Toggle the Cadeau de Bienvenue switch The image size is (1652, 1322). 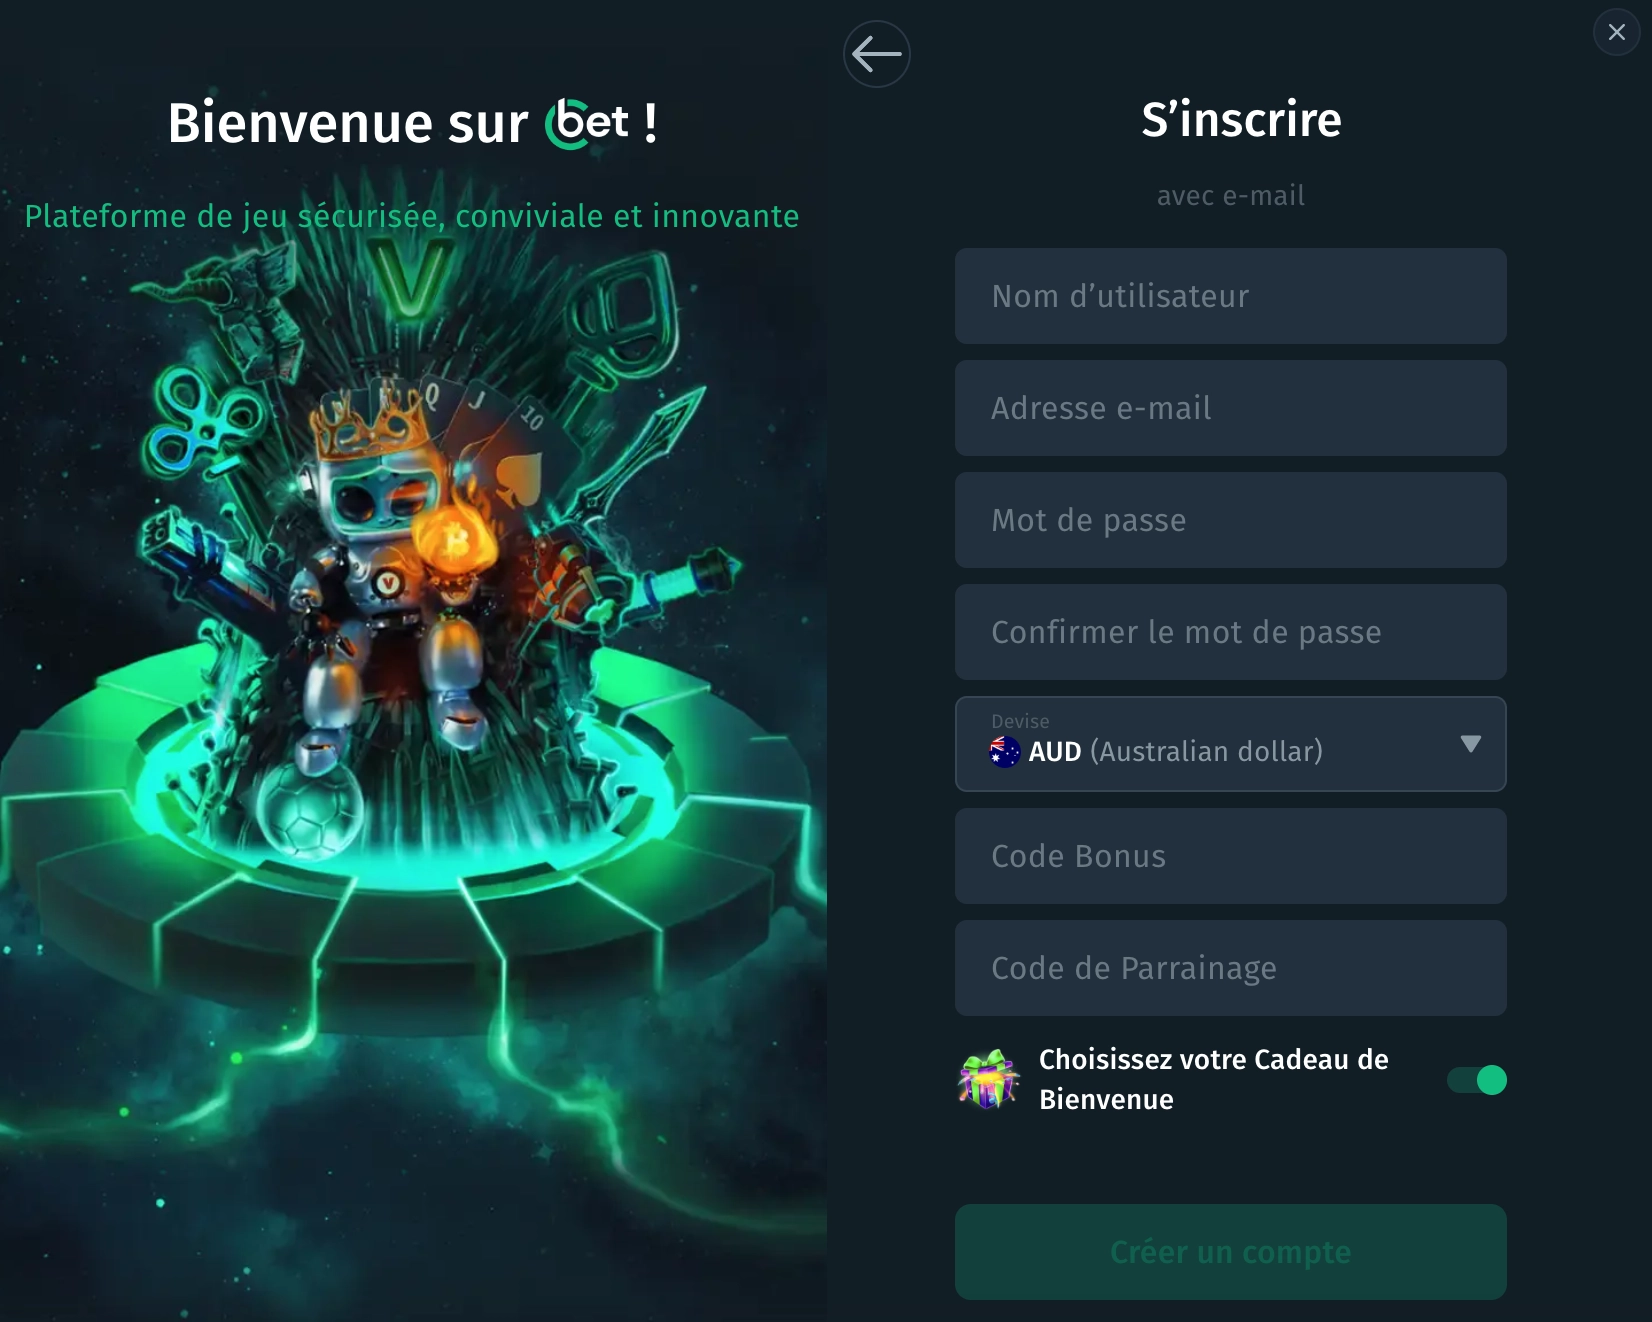click(1477, 1080)
